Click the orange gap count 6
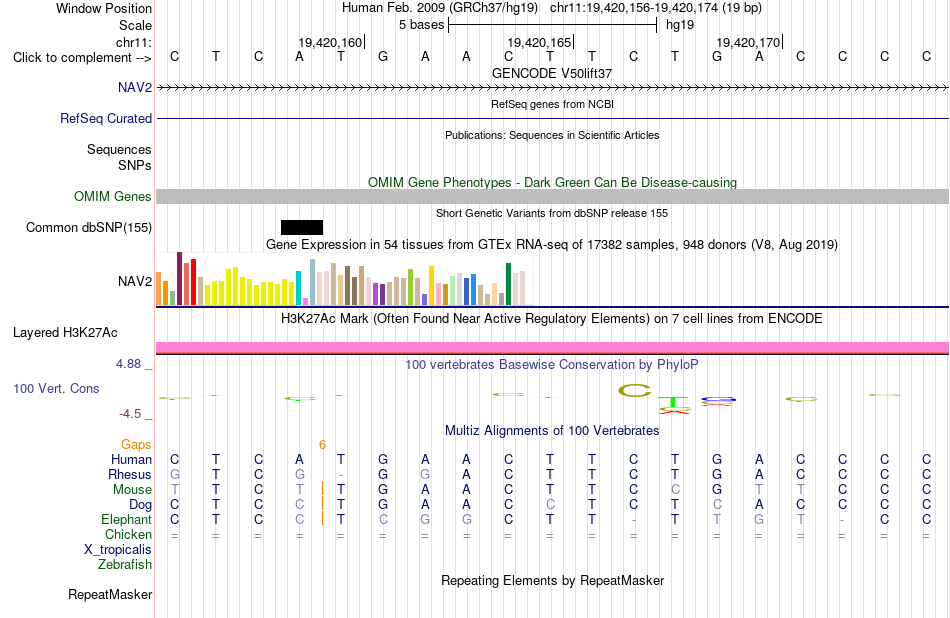Image resolution: width=950 pixels, height=618 pixels. coord(322,445)
